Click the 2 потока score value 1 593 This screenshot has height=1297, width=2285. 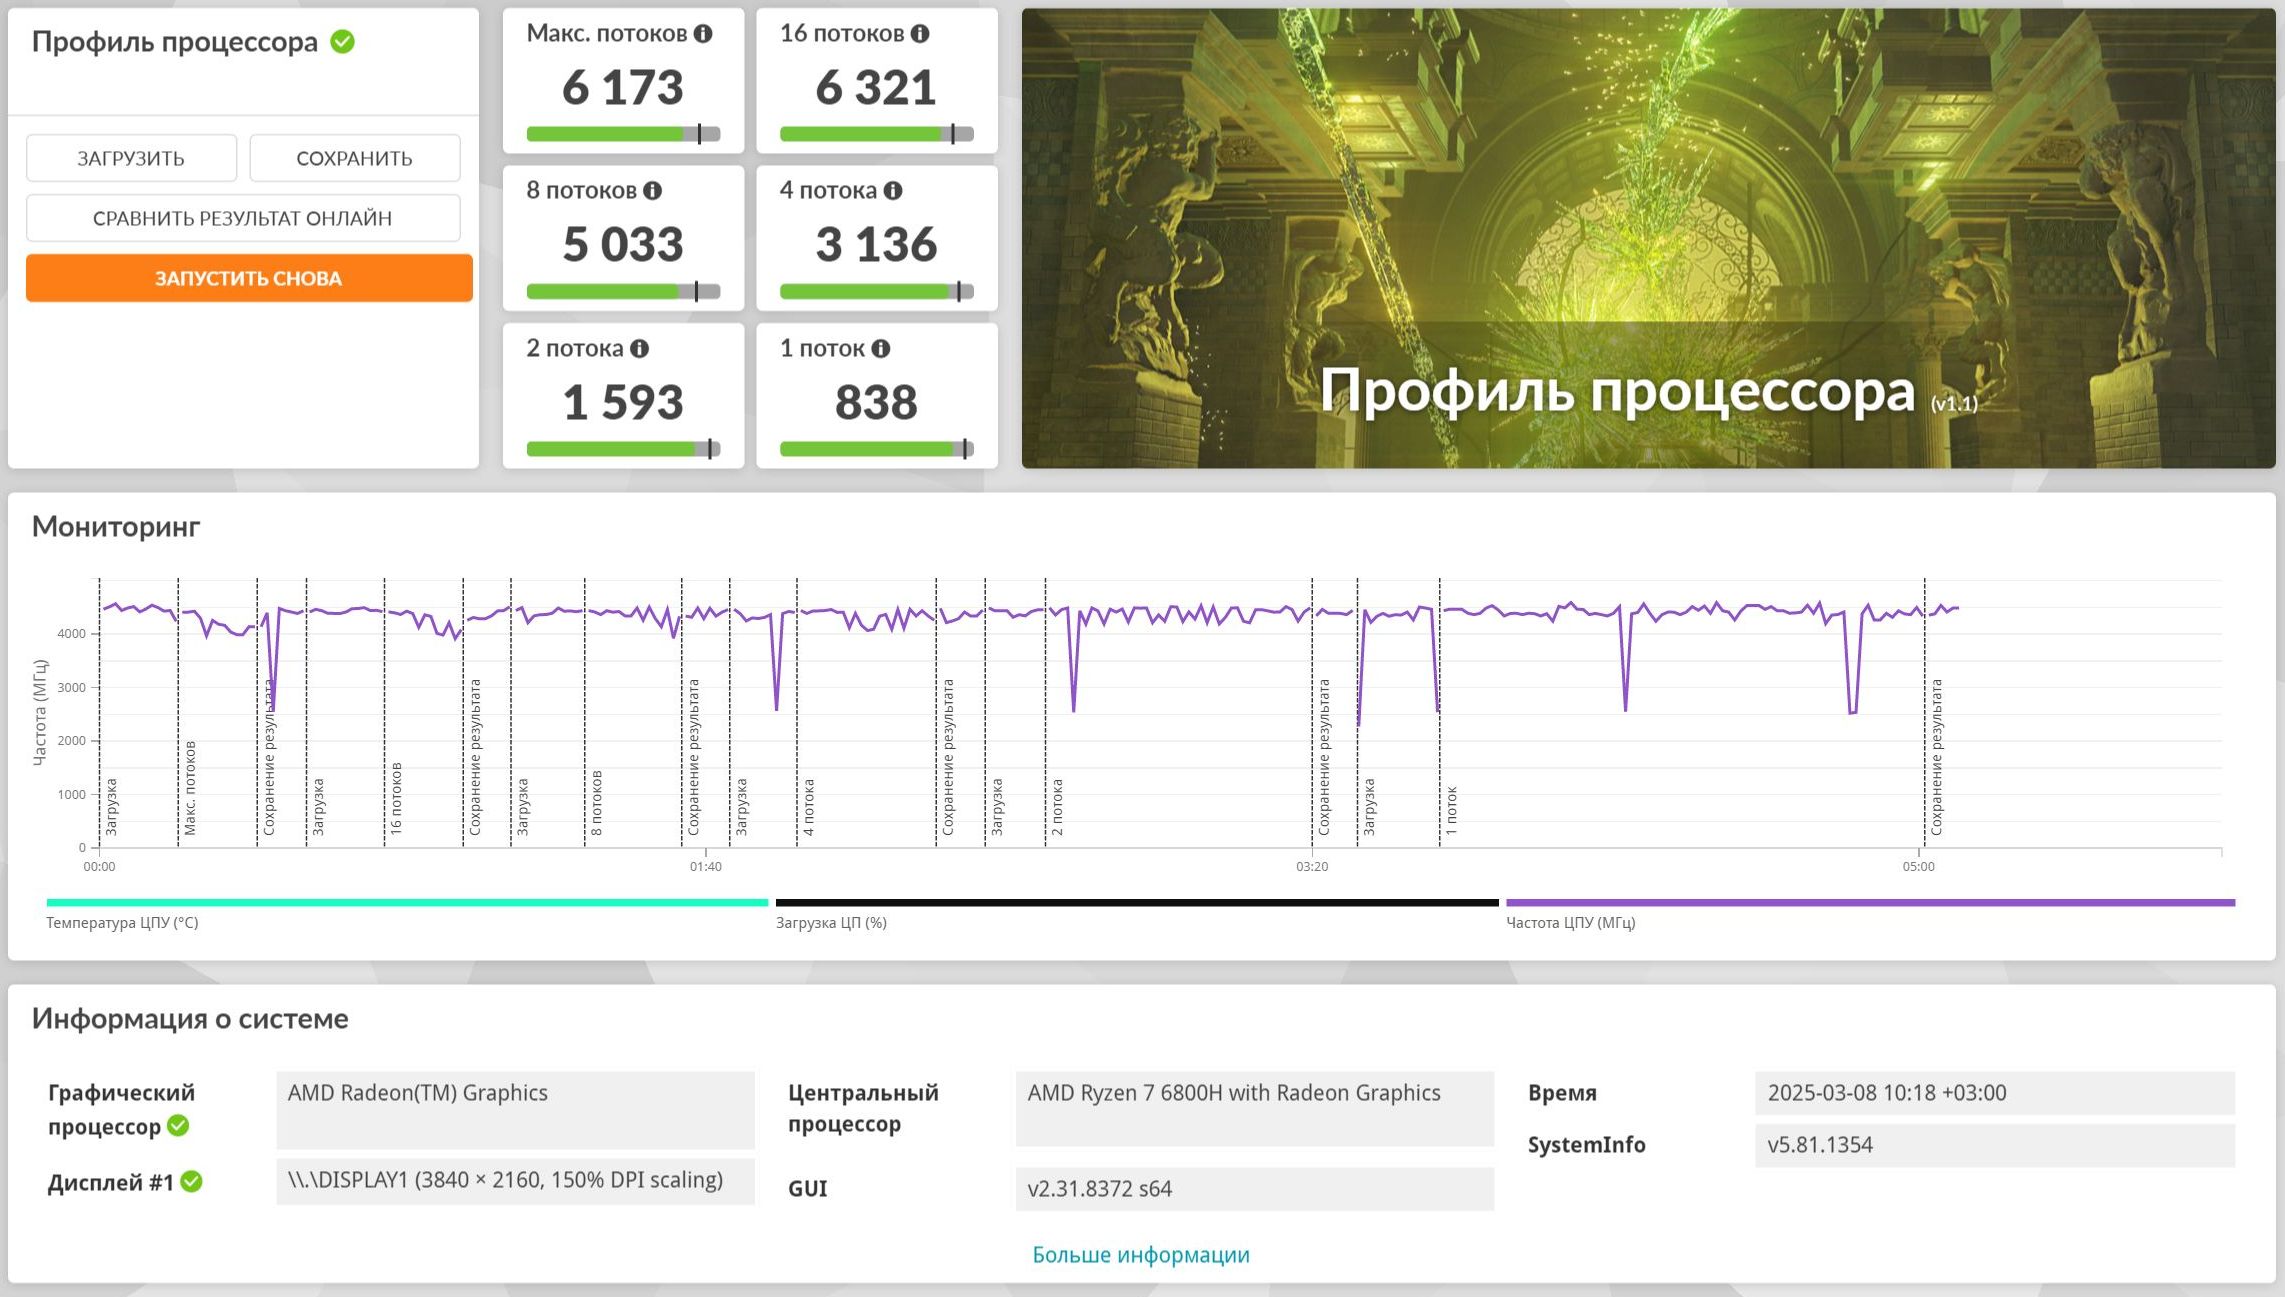[623, 402]
